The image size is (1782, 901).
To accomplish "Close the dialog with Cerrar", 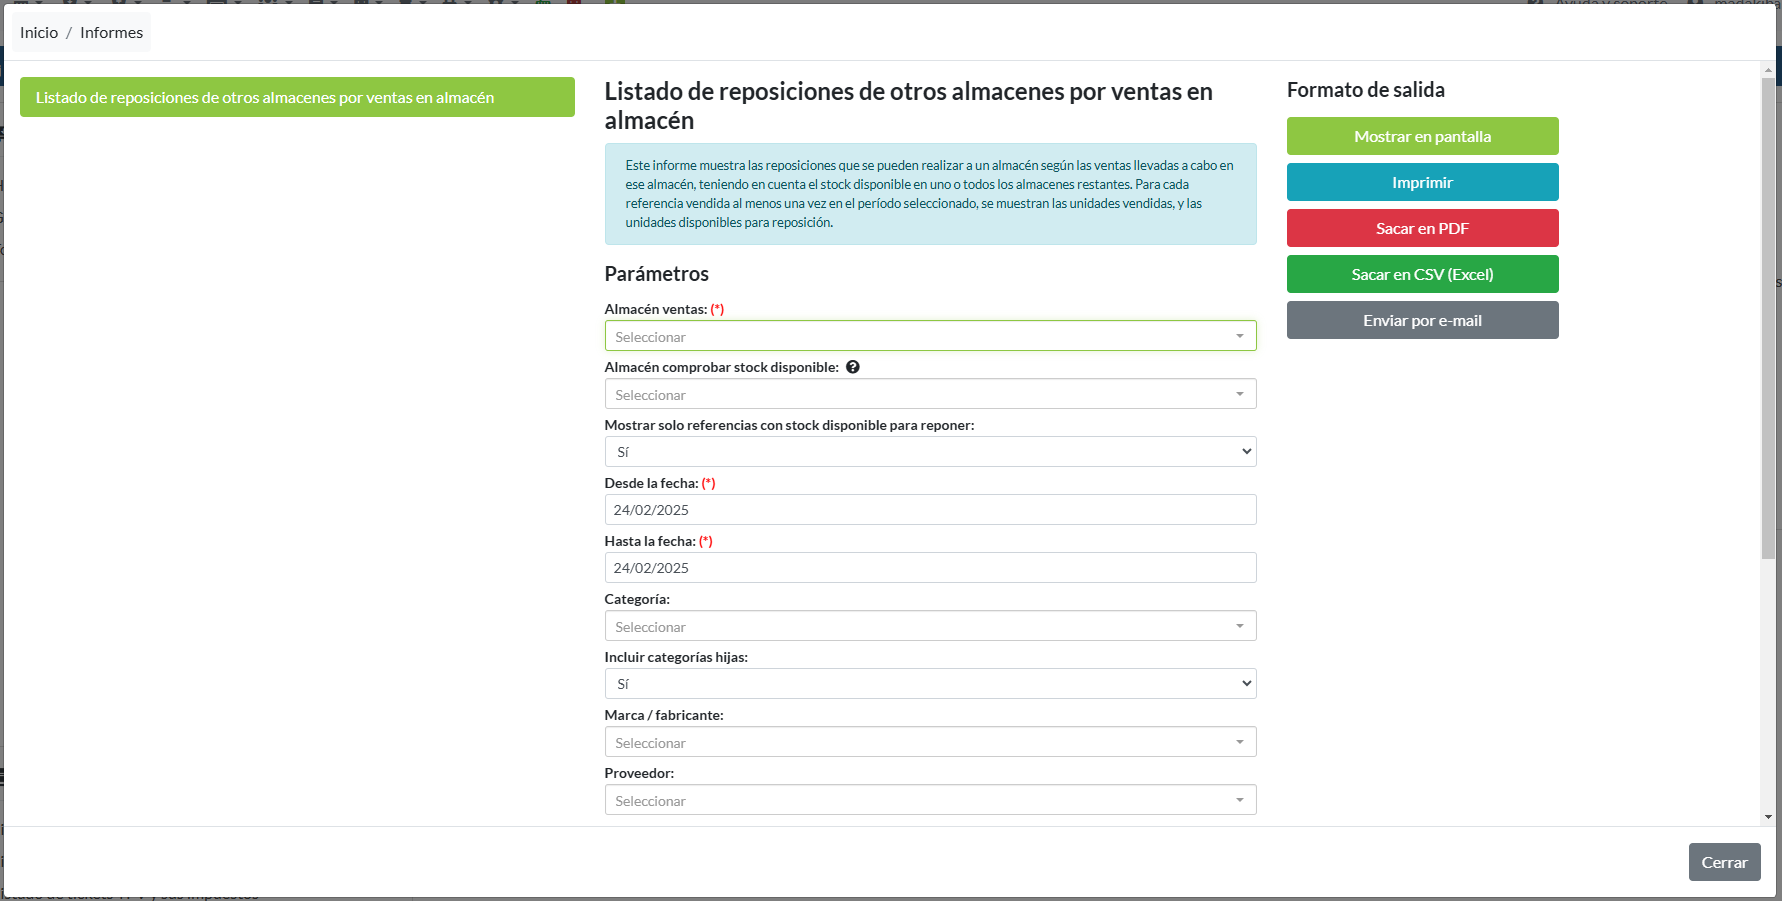I will [1724, 861].
